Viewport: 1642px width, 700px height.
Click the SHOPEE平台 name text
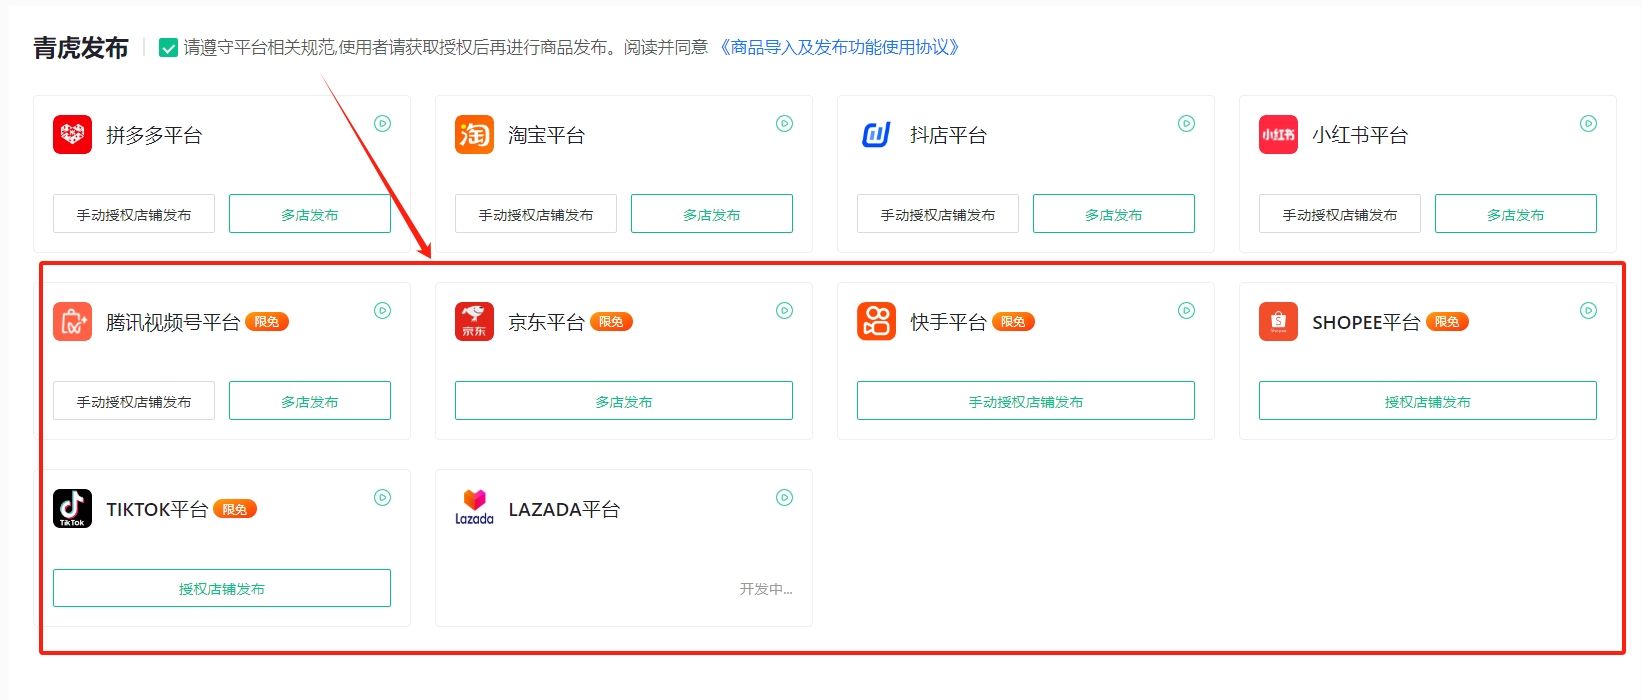(1366, 322)
